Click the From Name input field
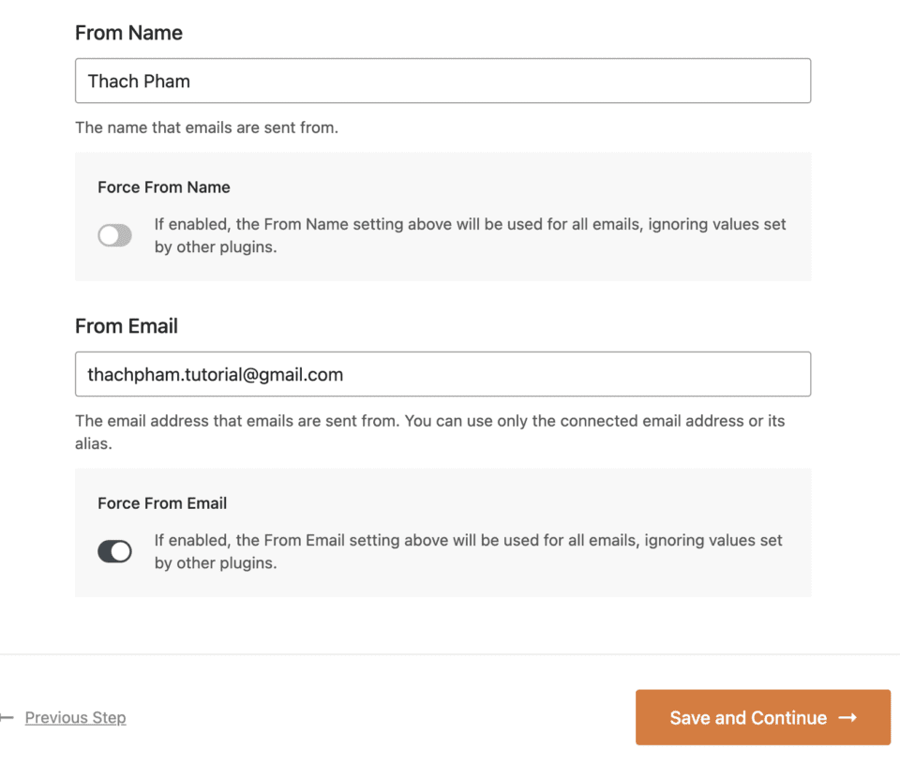The image size is (900, 764). pyautogui.click(x=443, y=81)
